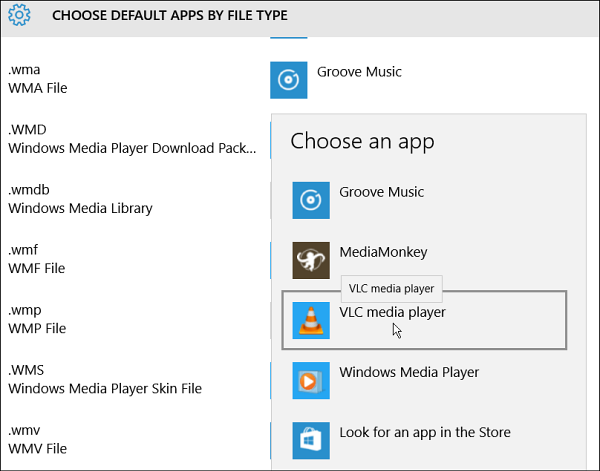The height and width of the screenshot is (471, 600).
Task: Click the .wmdb Windows Media Library row
Action: (80, 199)
